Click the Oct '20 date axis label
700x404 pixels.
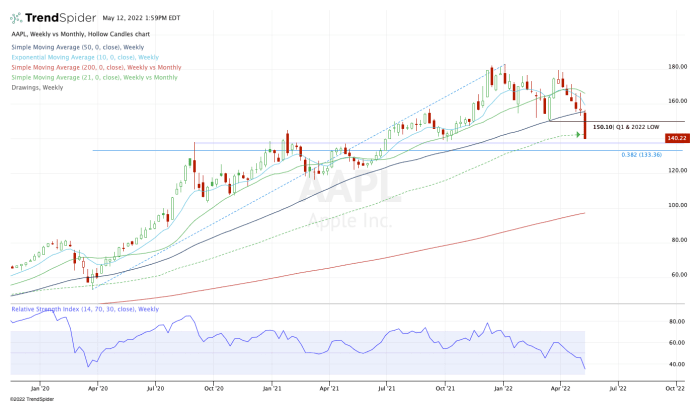tap(214, 388)
